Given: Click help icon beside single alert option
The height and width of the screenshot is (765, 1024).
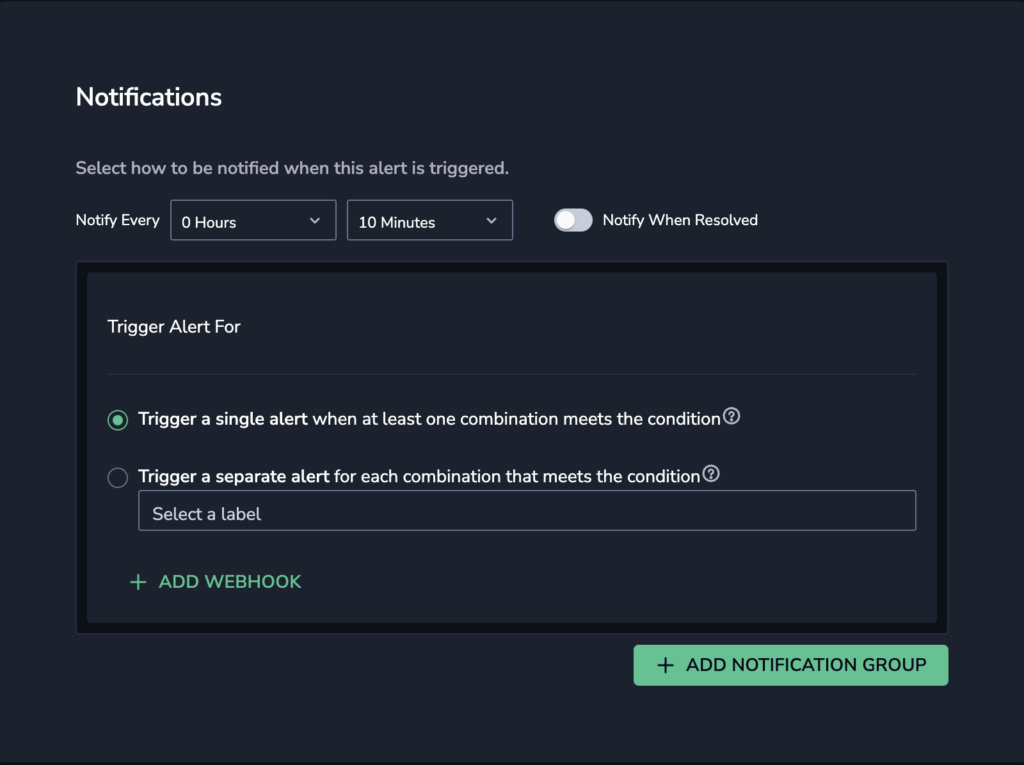Looking at the screenshot, I should click(731, 416).
